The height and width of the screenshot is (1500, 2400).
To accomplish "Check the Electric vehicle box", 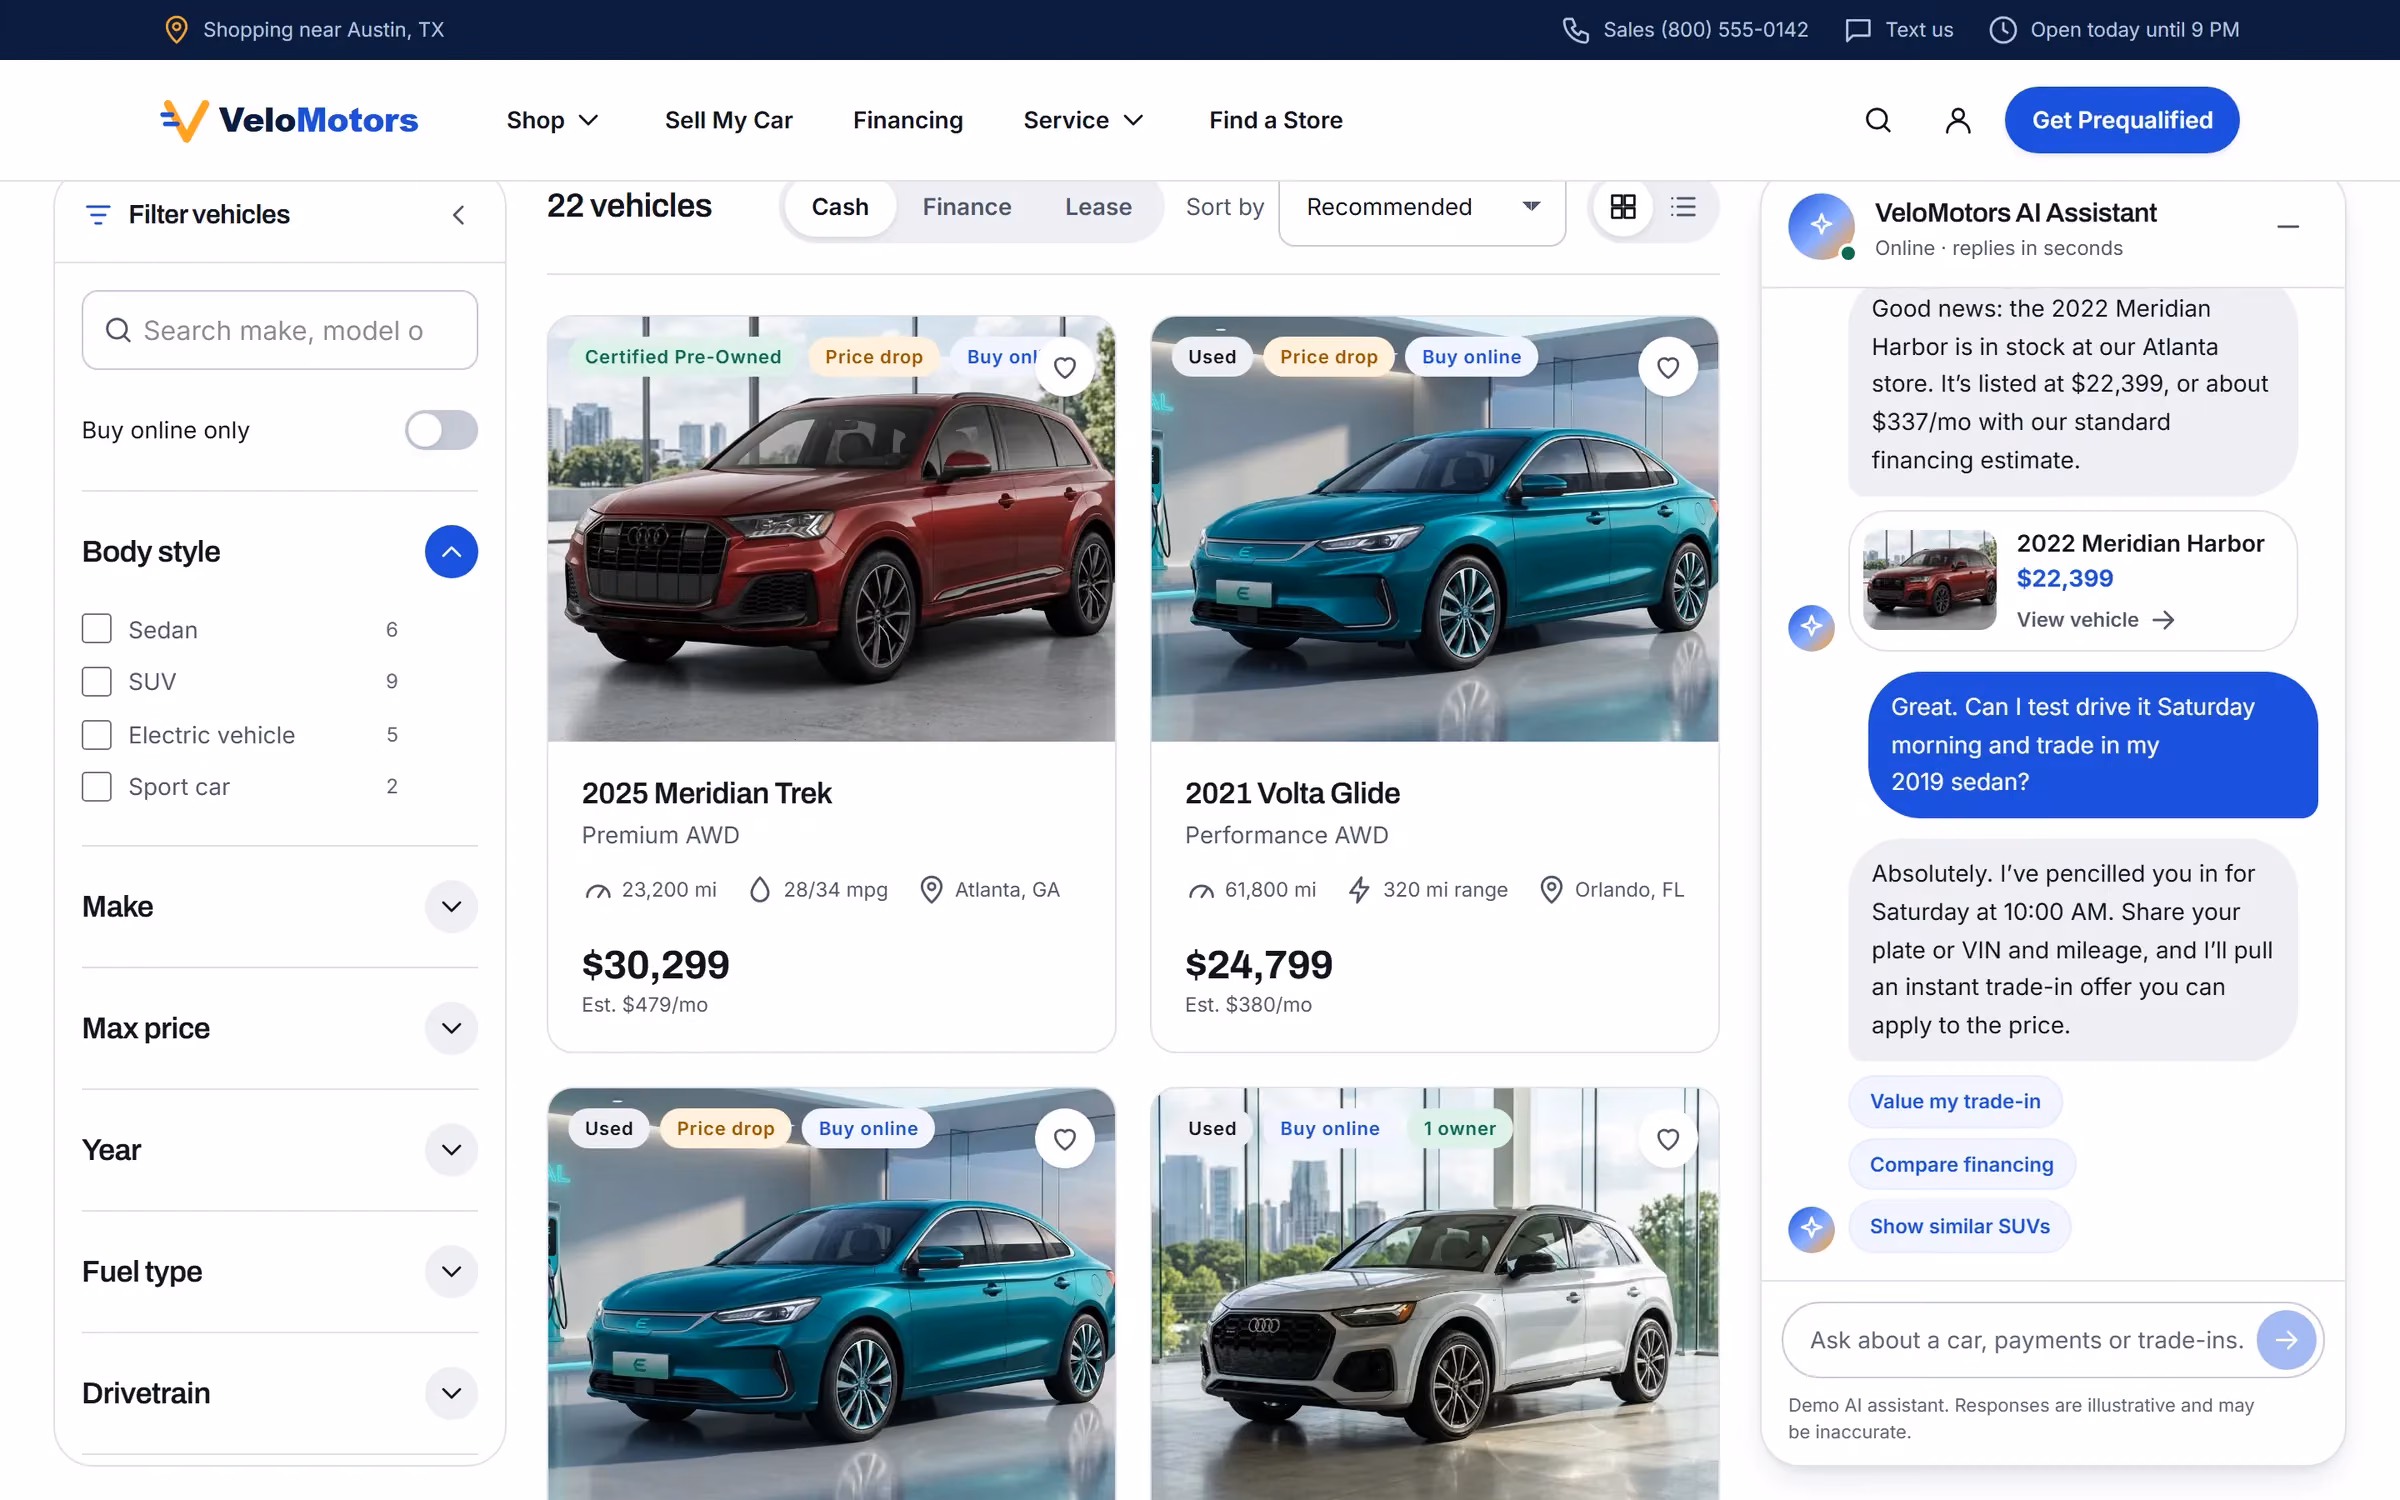I will [96, 735].
